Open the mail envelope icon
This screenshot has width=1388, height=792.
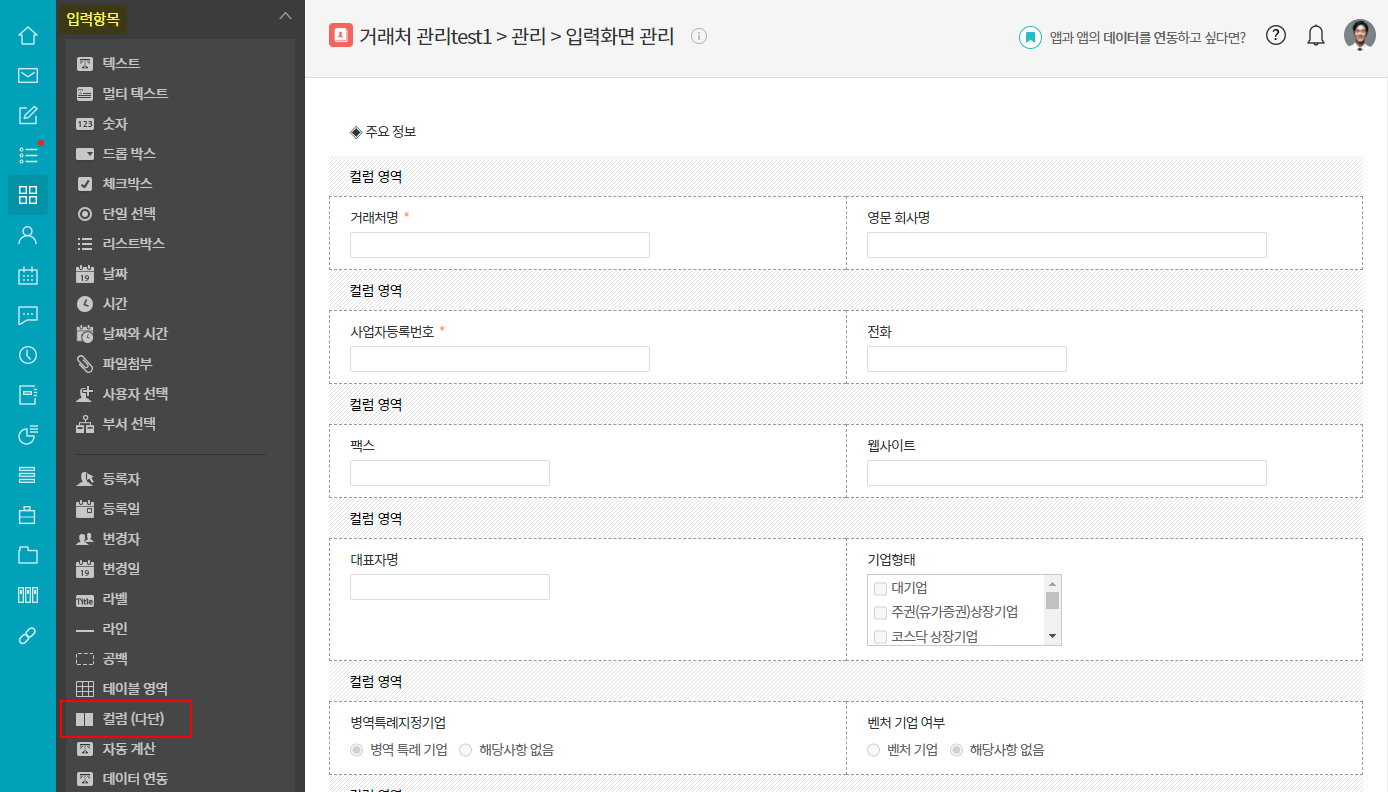click(x=28, y=75)
